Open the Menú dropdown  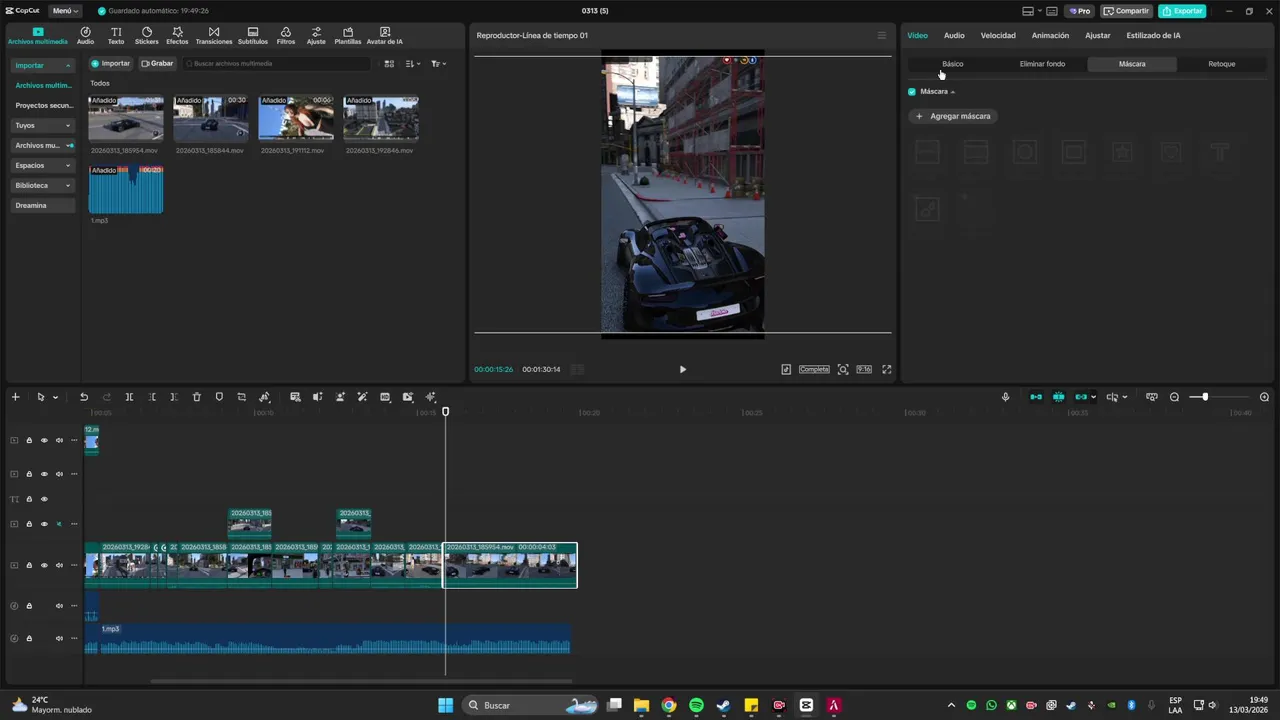[65, 11]
